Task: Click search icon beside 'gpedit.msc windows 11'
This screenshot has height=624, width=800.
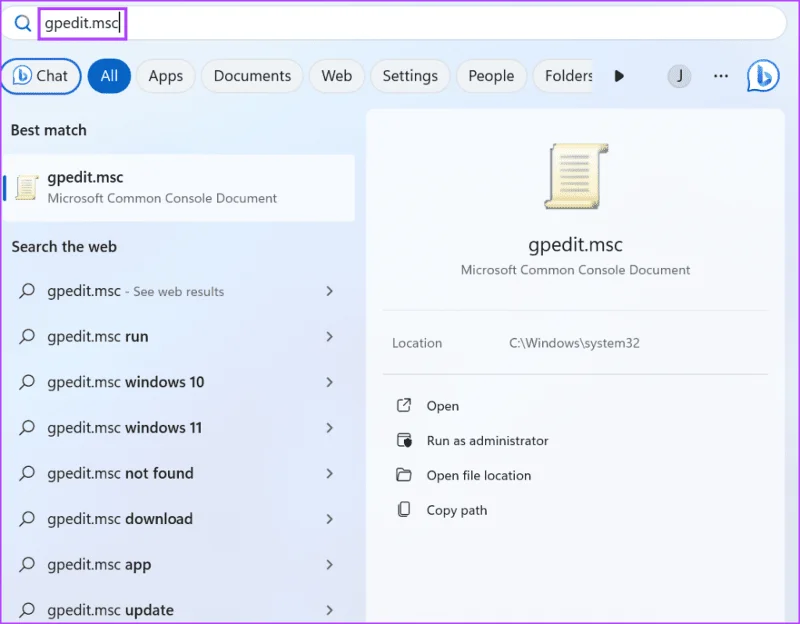Action: click(x=27, y=428)
